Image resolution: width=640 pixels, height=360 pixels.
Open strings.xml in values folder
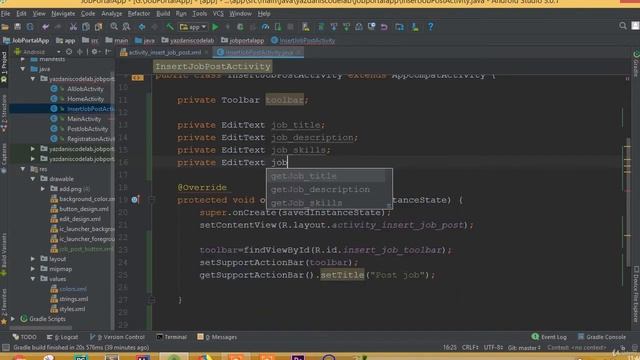73,299
